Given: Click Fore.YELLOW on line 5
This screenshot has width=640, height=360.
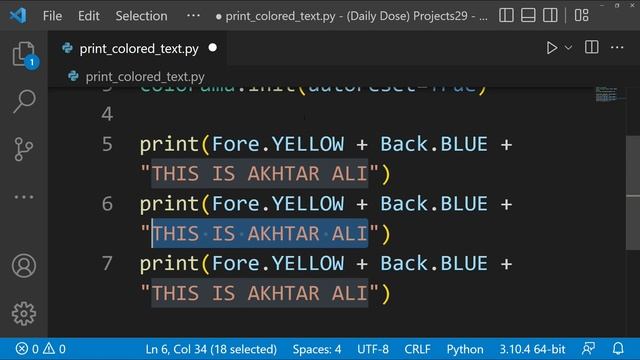Looking at the screenshot, I should [278, 144].
